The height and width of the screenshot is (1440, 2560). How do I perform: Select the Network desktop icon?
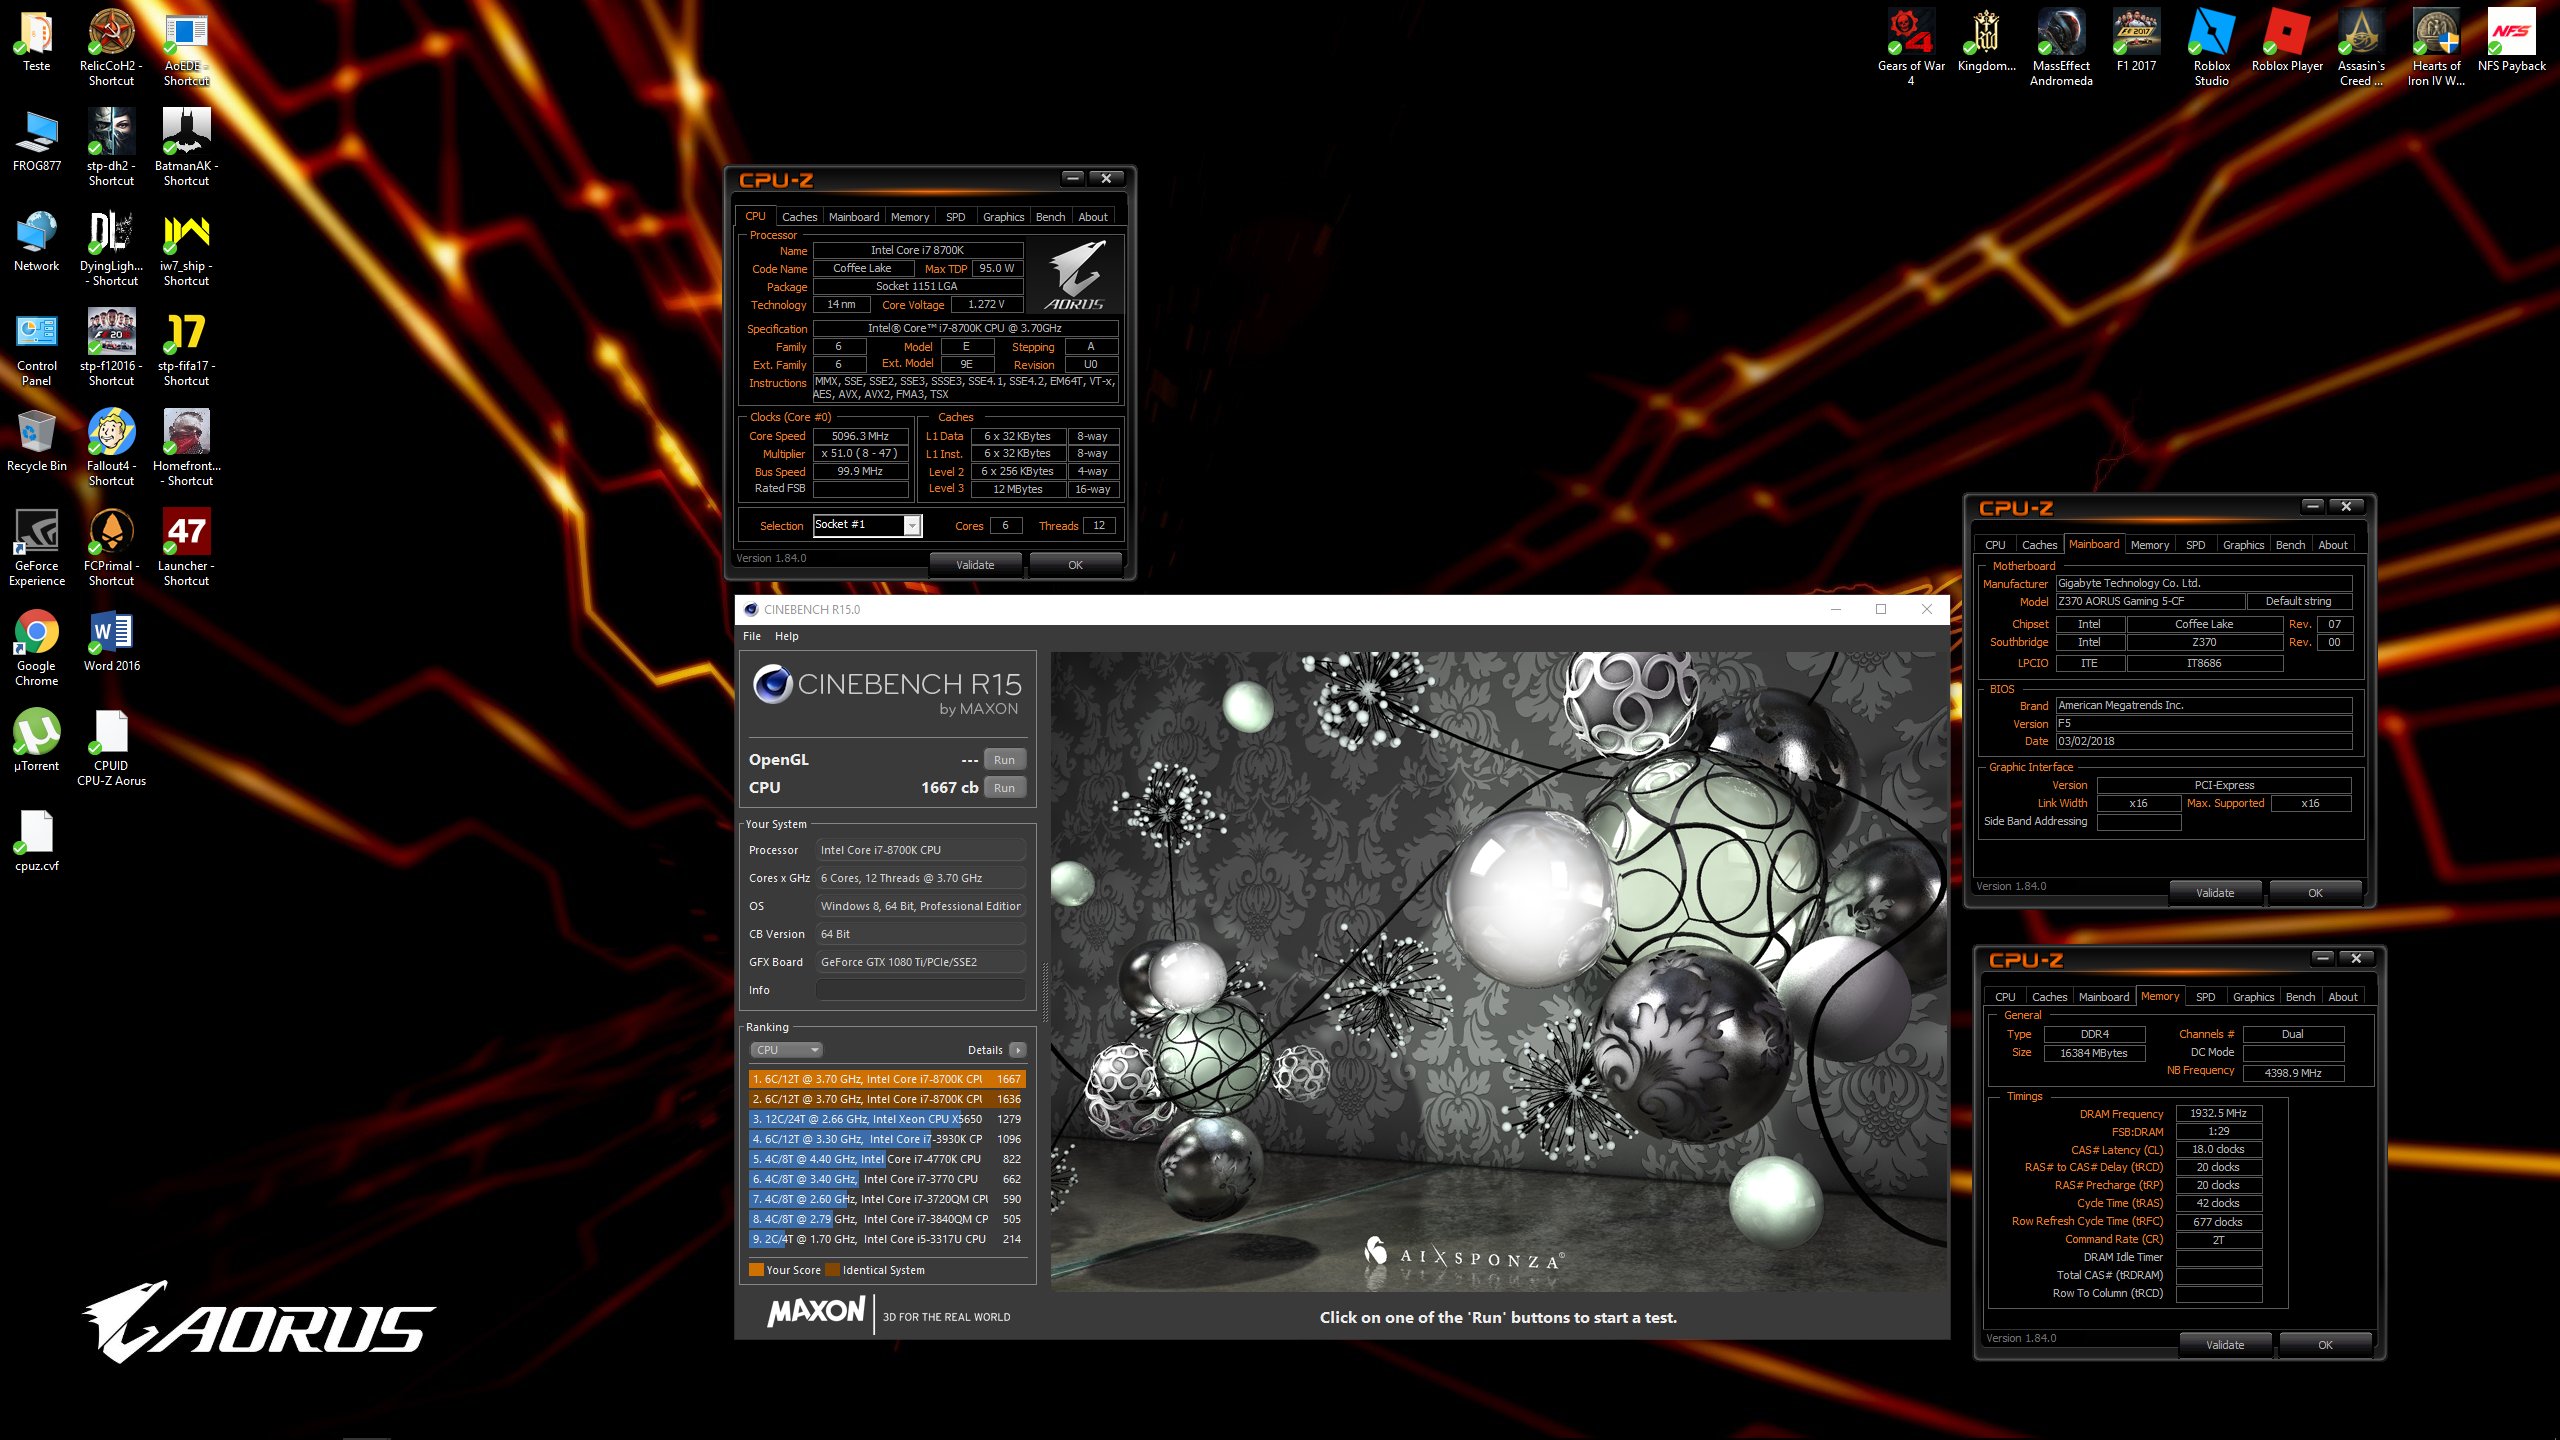click(x=36, y=240)
